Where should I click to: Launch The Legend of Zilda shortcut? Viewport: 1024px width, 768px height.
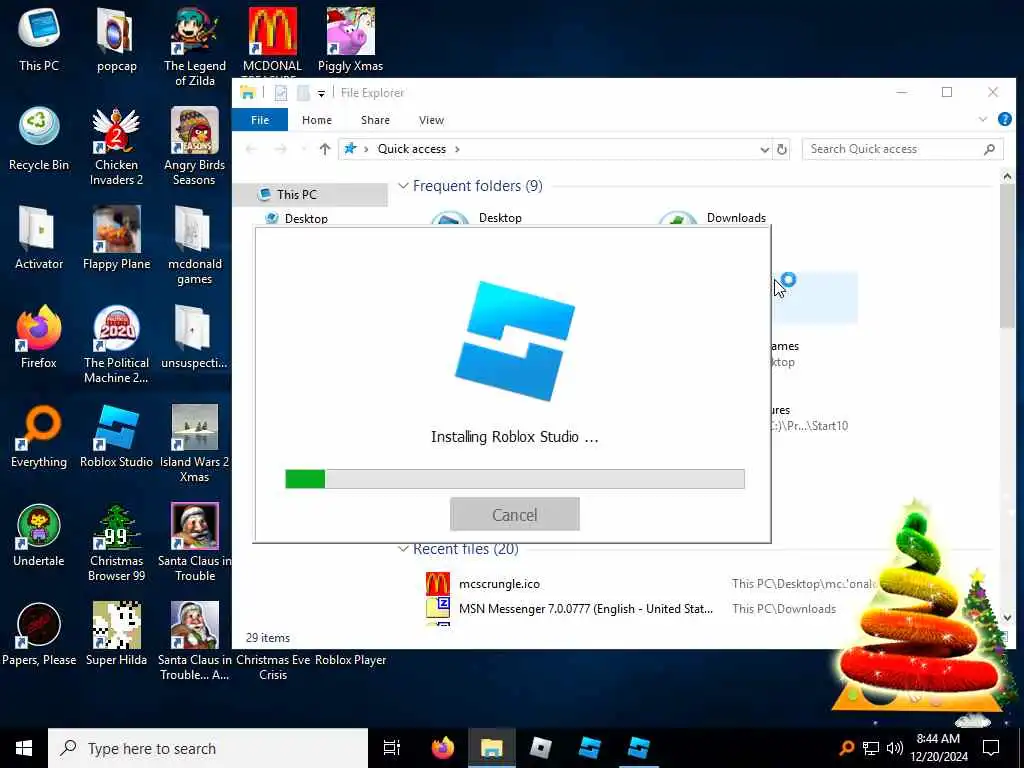click(195, 46)
